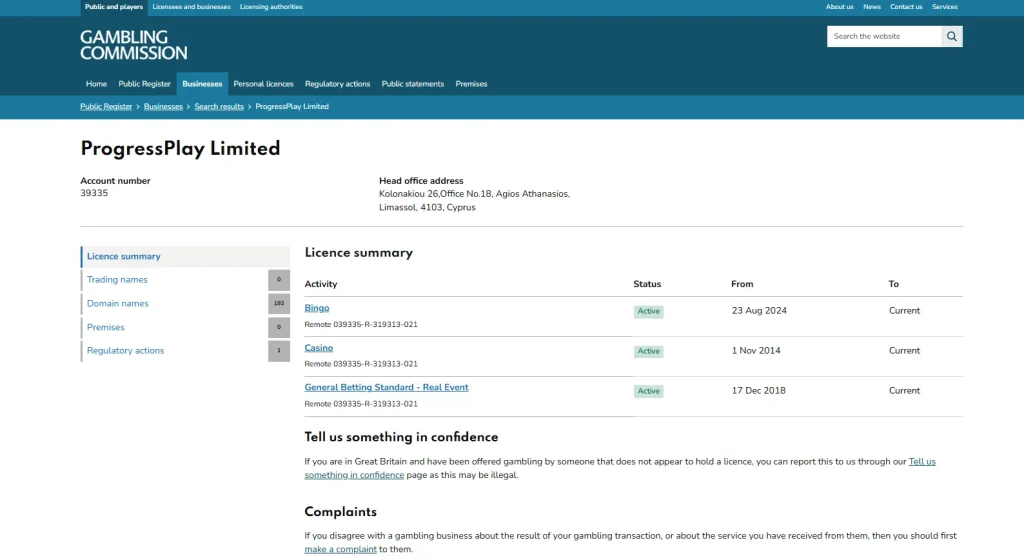The width and height of the screenshot is (1024, 558).
Task: Open General Betting Standard - Real Event link
Action: [x=386, y=387]
